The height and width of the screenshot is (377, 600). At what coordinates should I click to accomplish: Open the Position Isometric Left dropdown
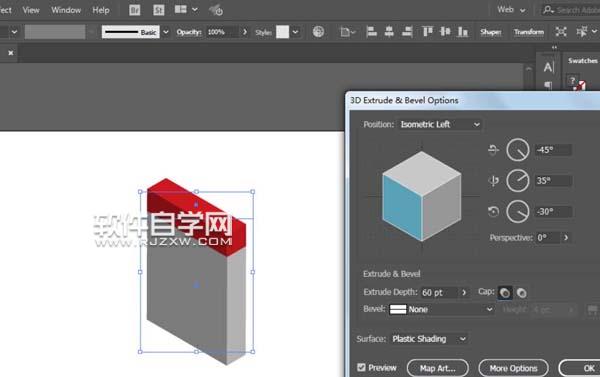click(439, 124)
